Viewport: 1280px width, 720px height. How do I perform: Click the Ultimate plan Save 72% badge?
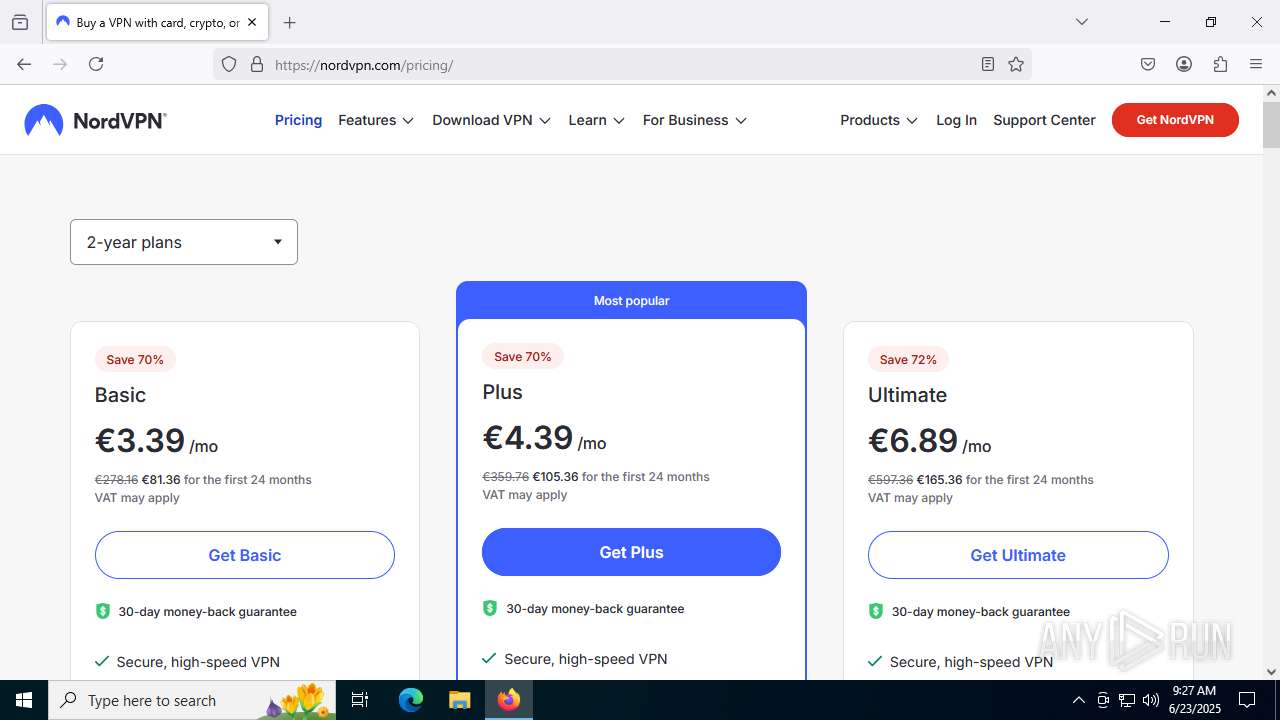[x=908, y=359]
